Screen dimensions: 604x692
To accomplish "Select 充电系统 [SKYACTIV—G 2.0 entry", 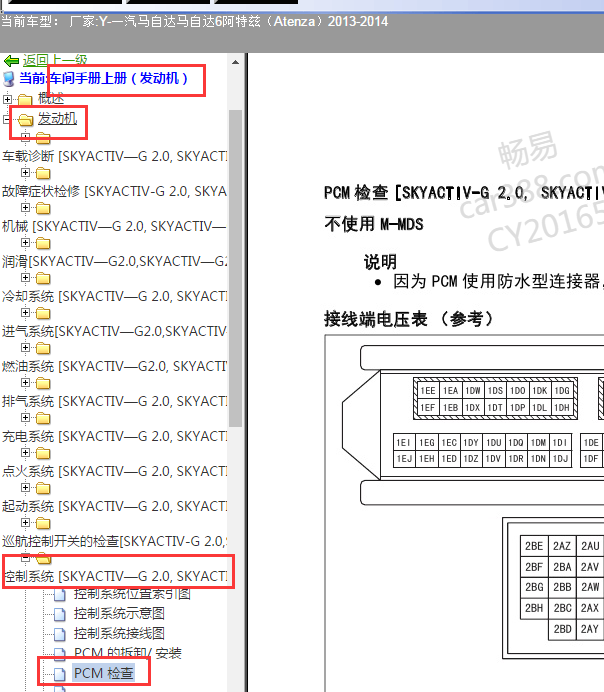I will coord(115,436).
